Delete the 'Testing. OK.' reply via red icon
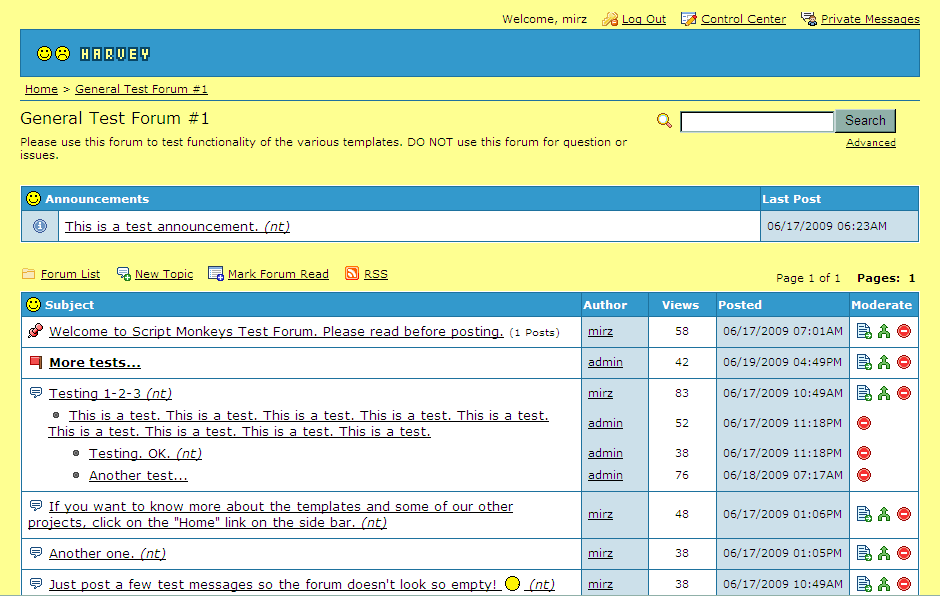The width and height of the screenshot is (940, 596). [864, 453]
